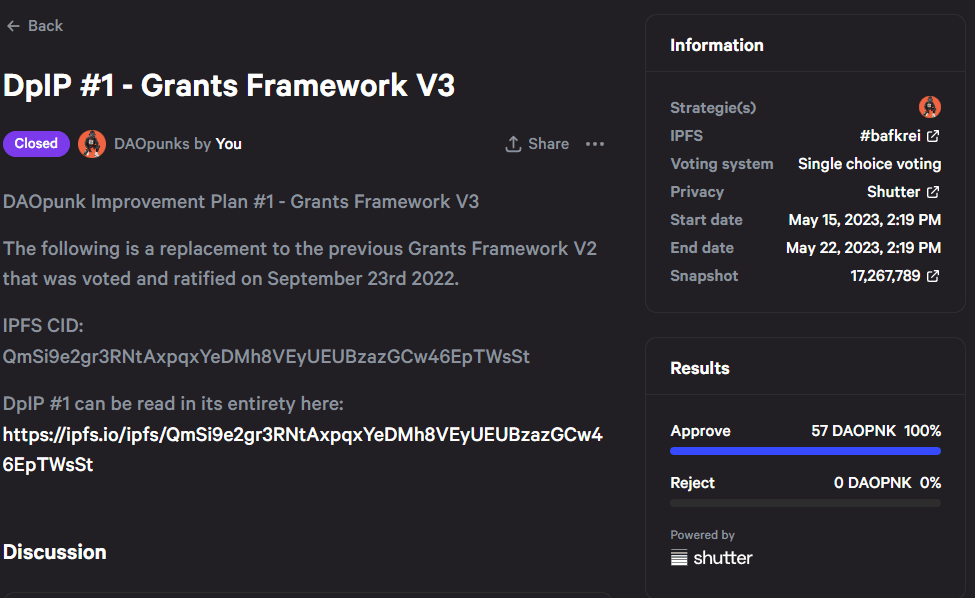Click the Share text button
The height and width of the screenshot is (598, 975).
(x=548, y=144)
